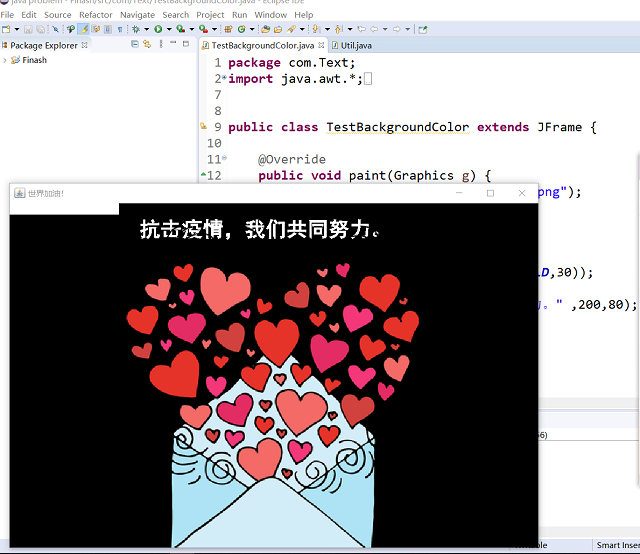The image size is (640, 554).
Task: Collapse the @Override method fold on line 11
Action: click(224, 160)
